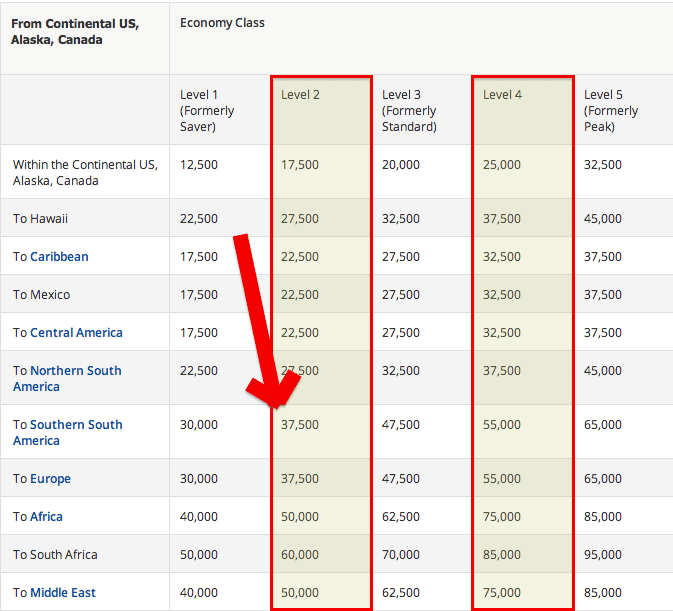Click the South Africa Level 5 value 95,000
This screenshot has height=611, width=673.
(x=603, y=555)
